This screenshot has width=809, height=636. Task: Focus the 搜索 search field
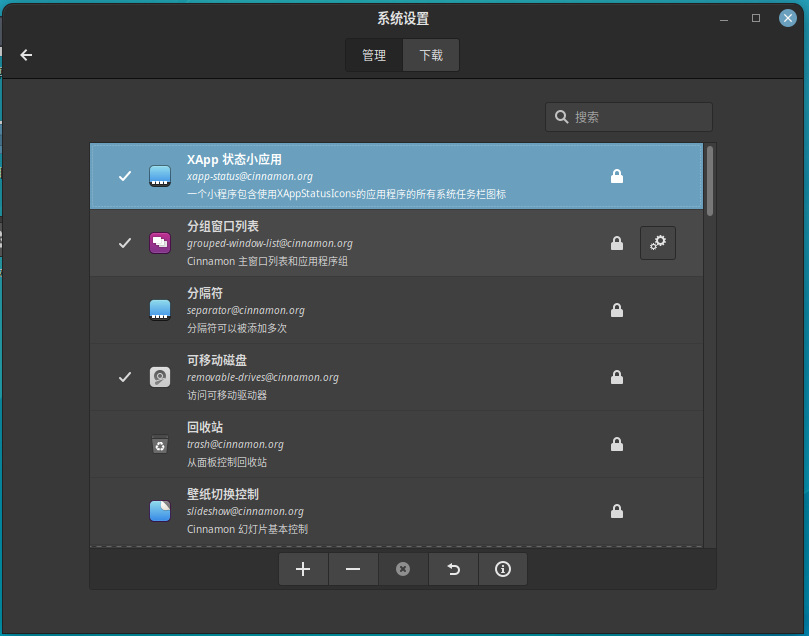click(628, 117)
